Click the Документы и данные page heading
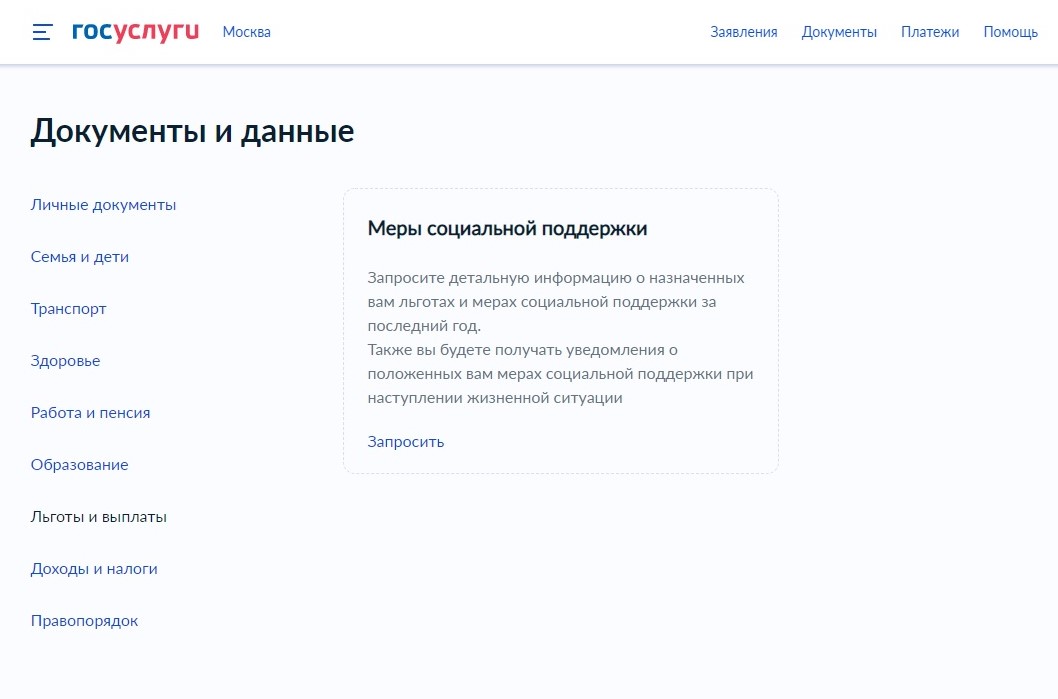This screenshot has height=699, width=1058. pos(192,131)
